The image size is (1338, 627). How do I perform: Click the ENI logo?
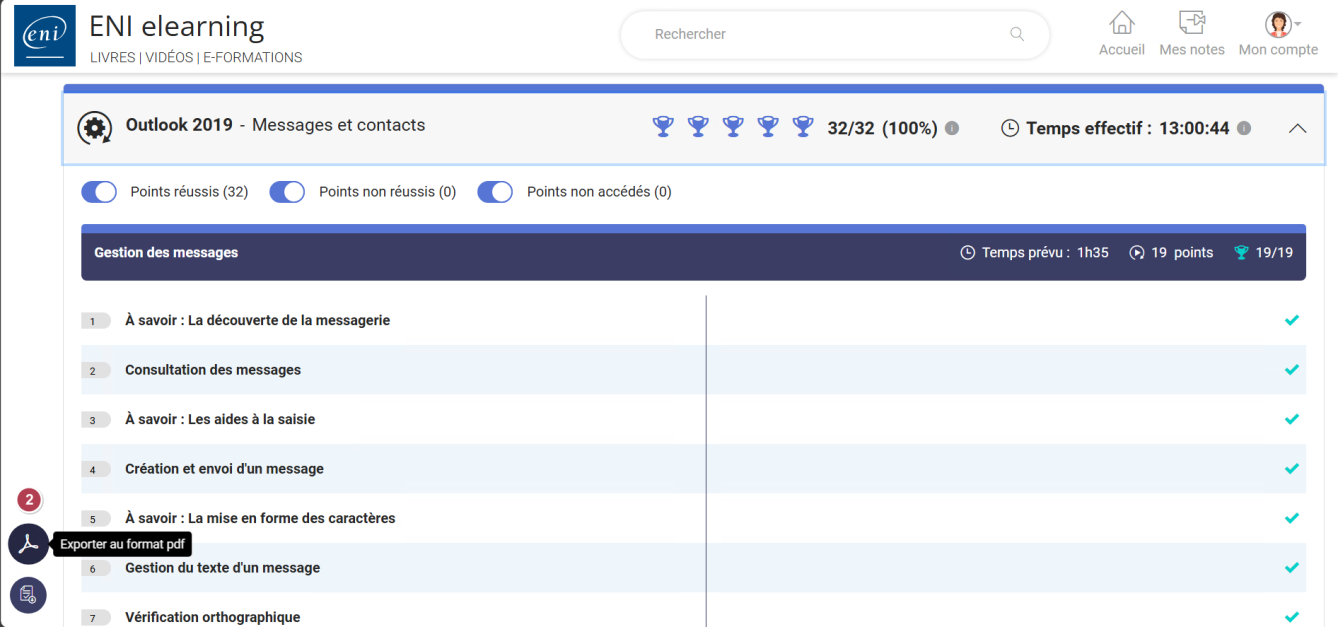[44, 35]
